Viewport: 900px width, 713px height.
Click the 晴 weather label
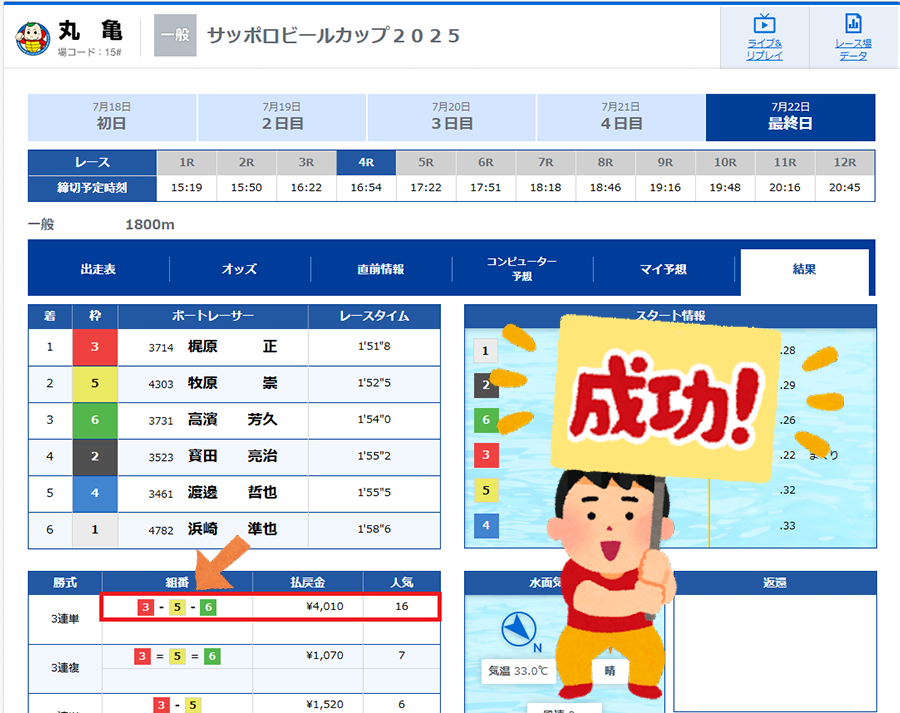(610, 671)
